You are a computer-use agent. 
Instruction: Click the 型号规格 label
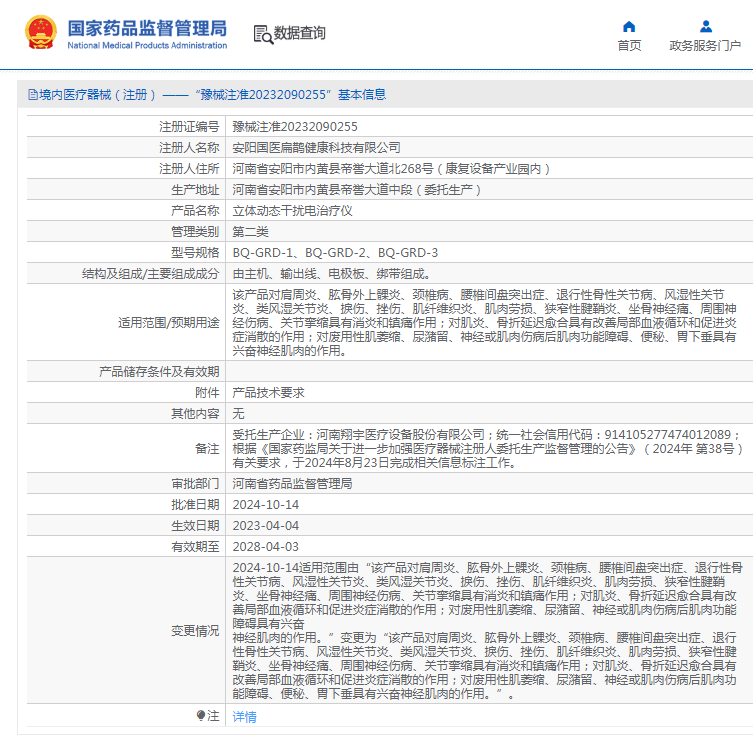point(195,253)
